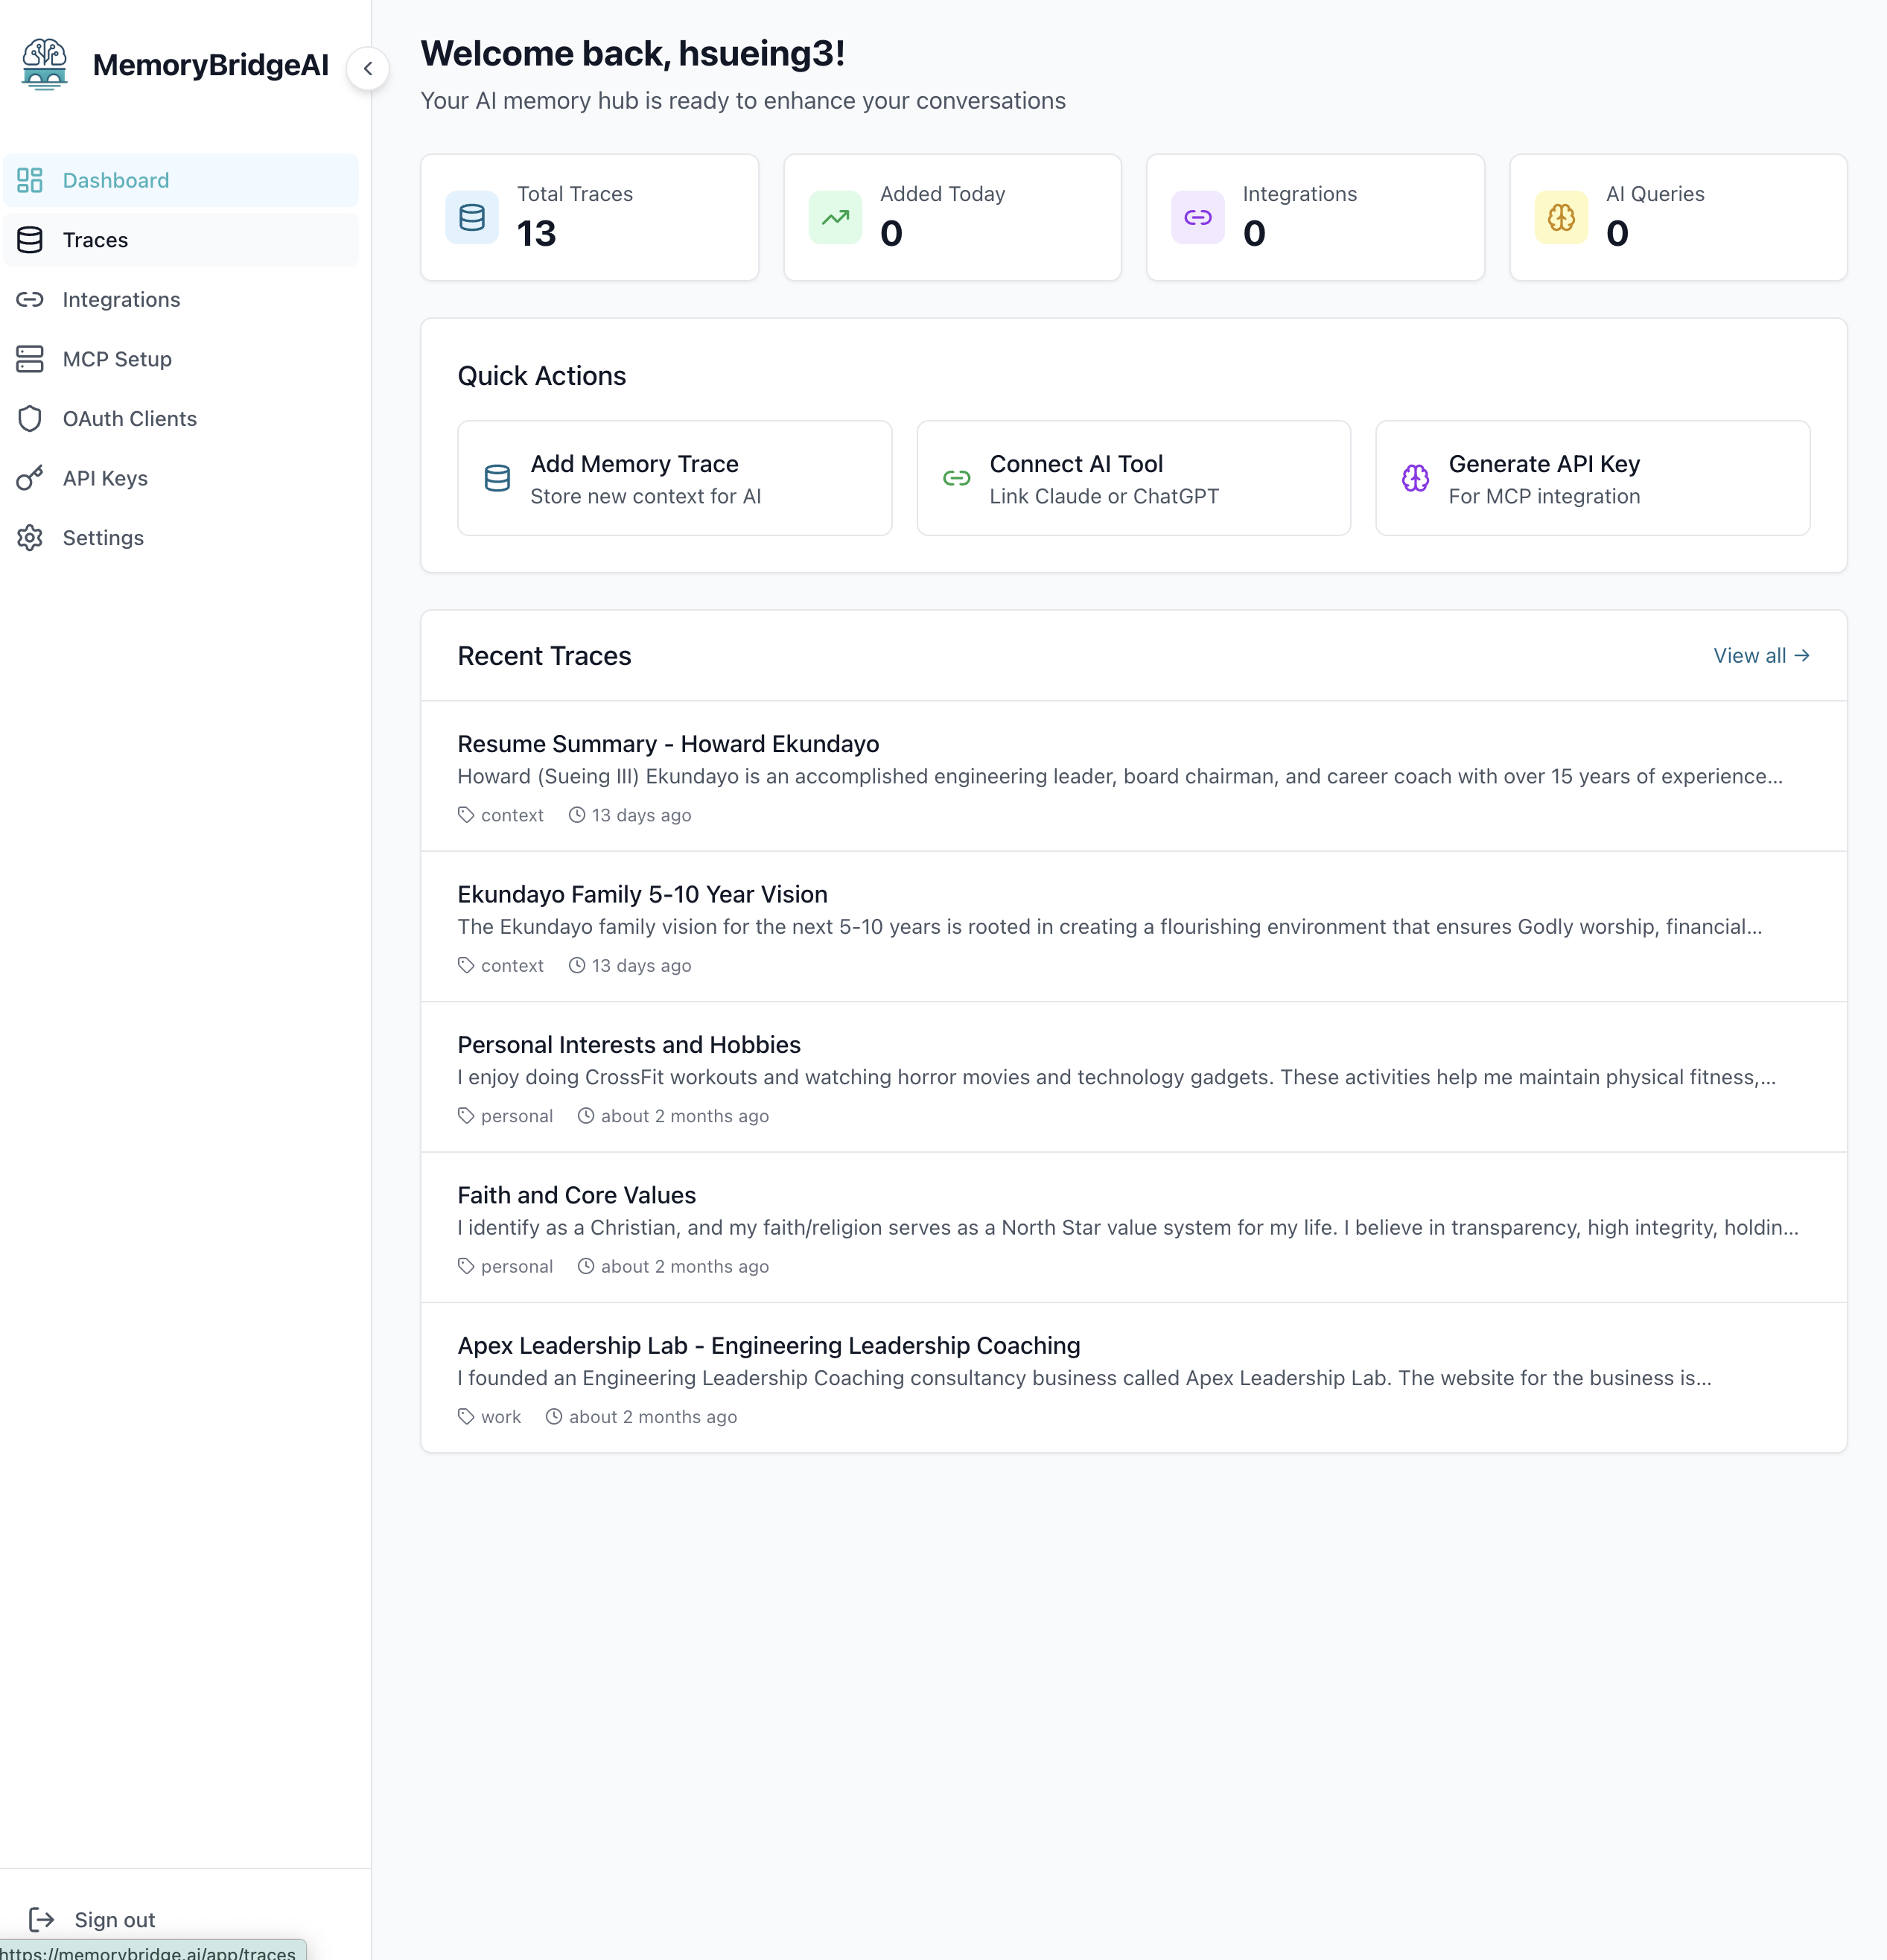
Task: Click the API Keys key icon
Action: click(x=30, y=478)
